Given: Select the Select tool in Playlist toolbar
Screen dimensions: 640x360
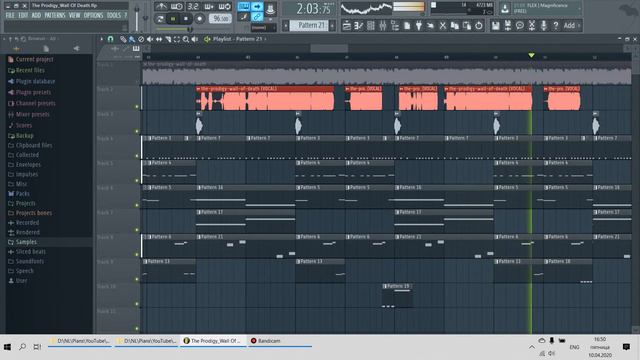Looking at the screenshot, I should click(x=177, y=39).
